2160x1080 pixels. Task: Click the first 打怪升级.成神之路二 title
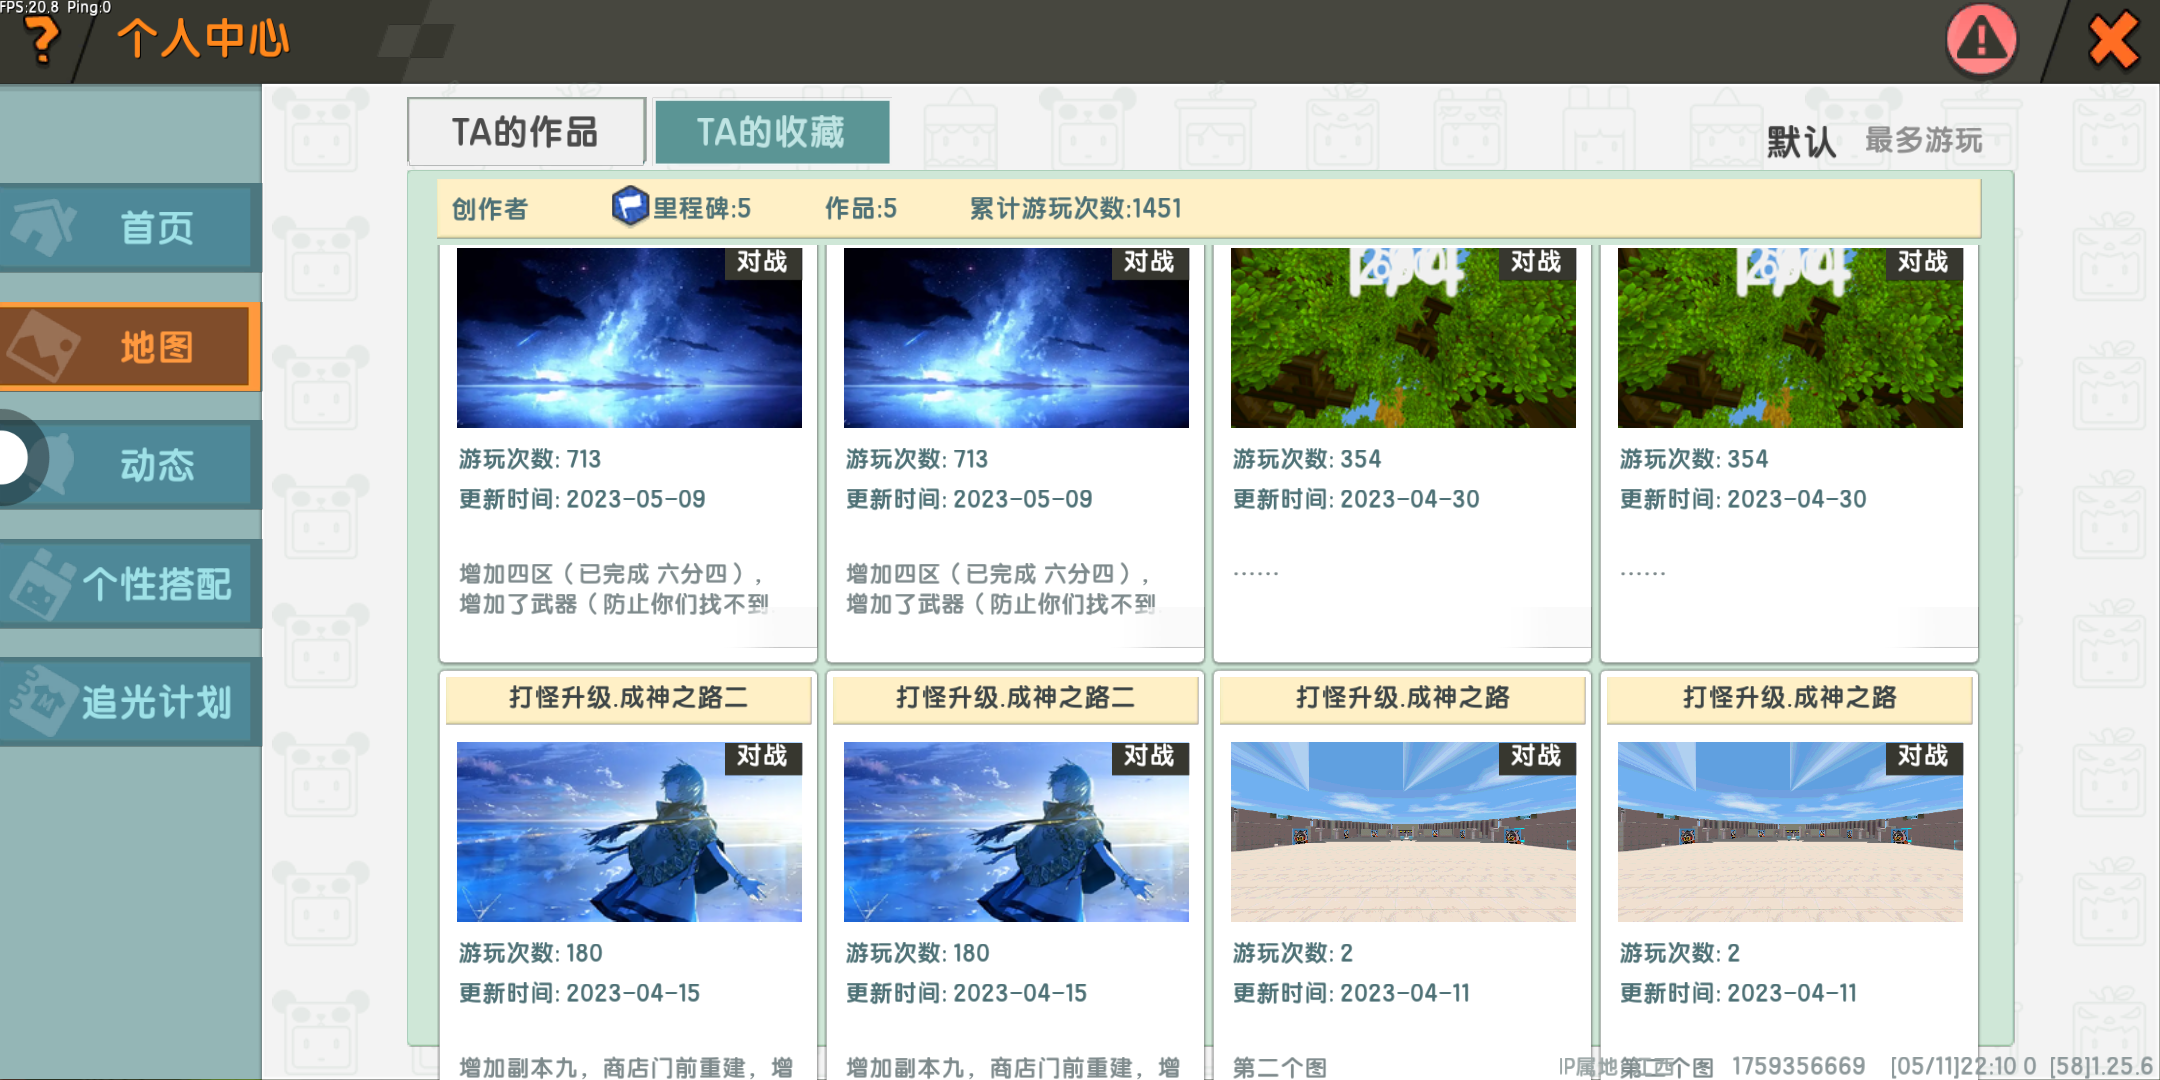tap(628, 698)
